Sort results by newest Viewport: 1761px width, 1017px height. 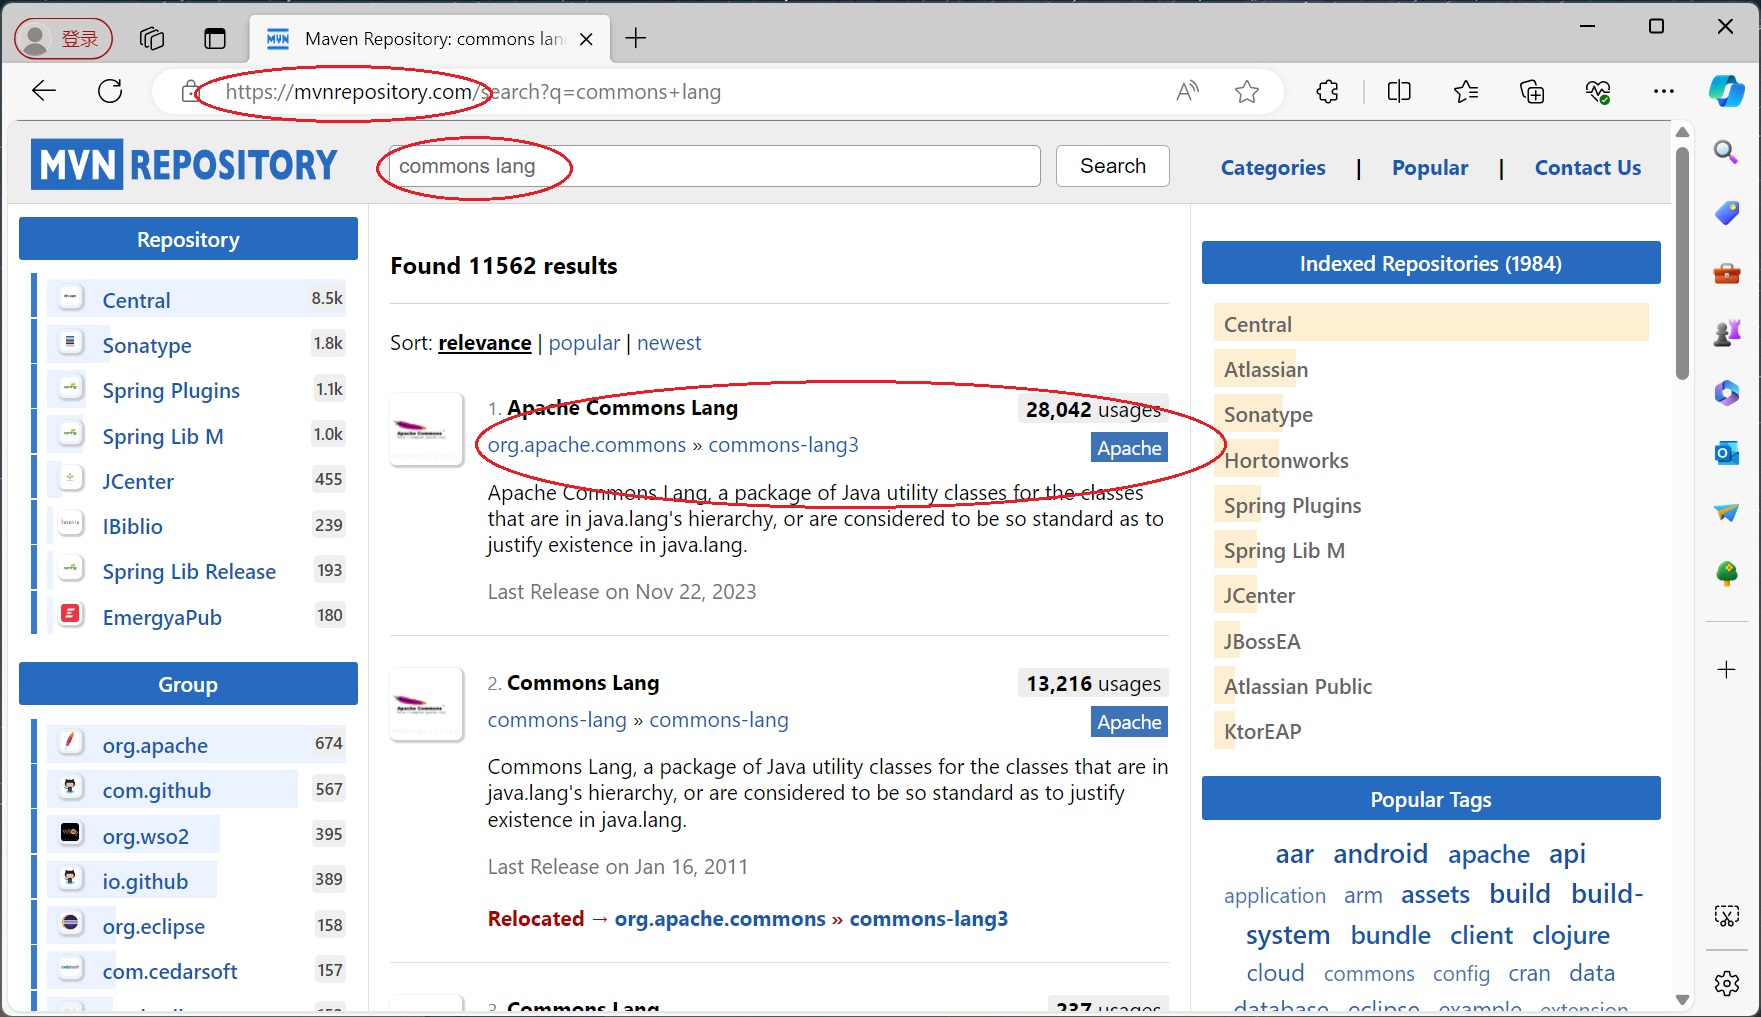(669, 343)
